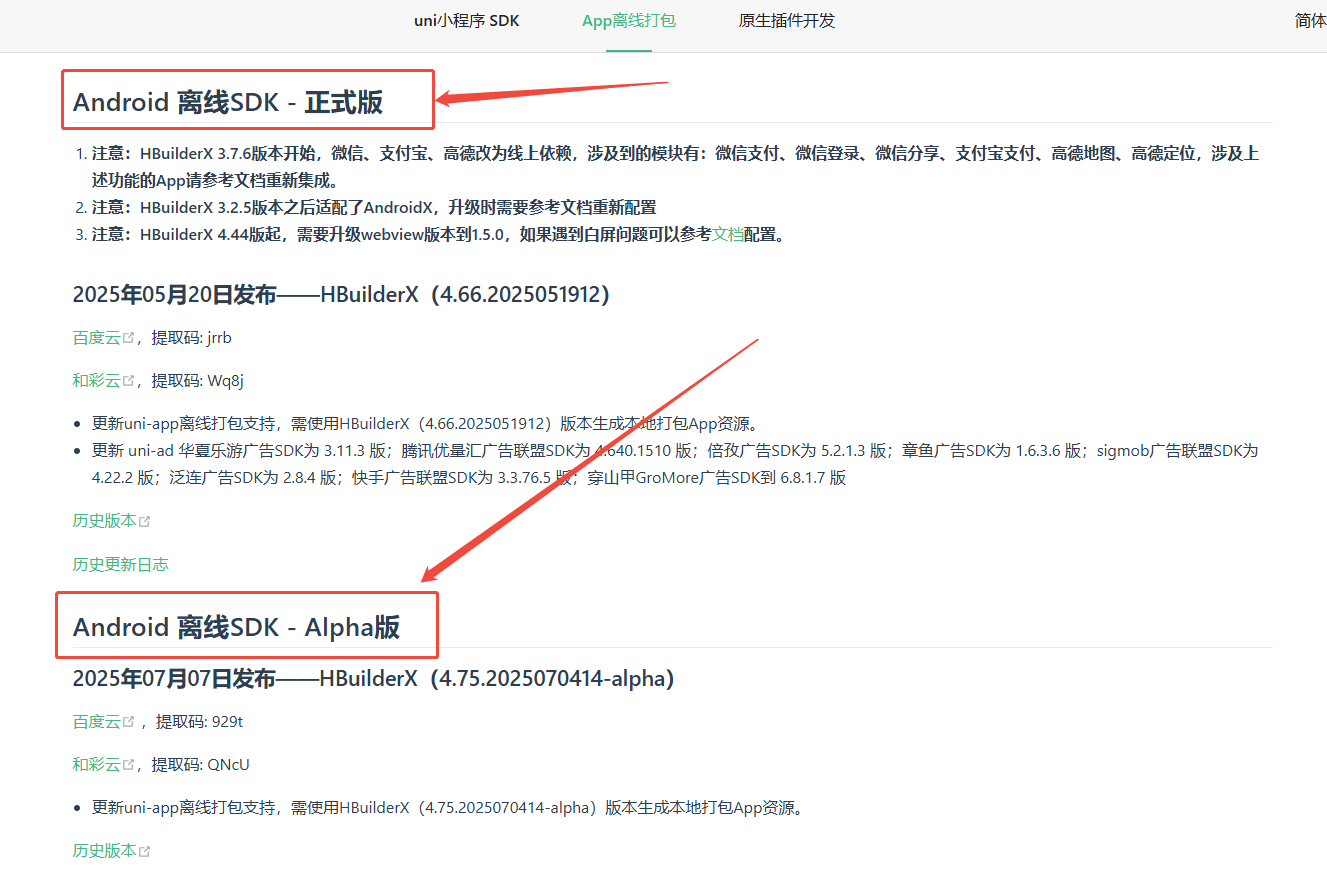Viewport: 1327px width, 875px height.
Task: Click 百度云 link under the 4.66.2025051912 release
Action: coord(96,338)
